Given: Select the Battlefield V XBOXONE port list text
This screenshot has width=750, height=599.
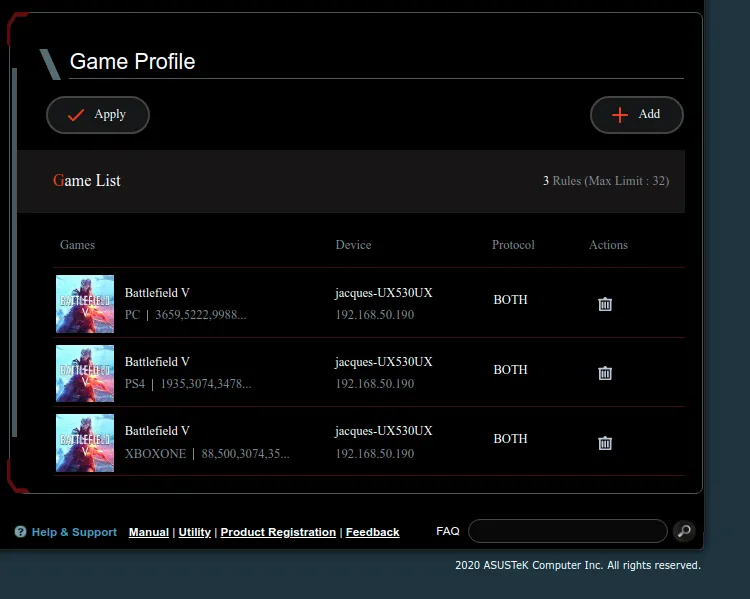Looking at the screenshot, I should point(245,454).
